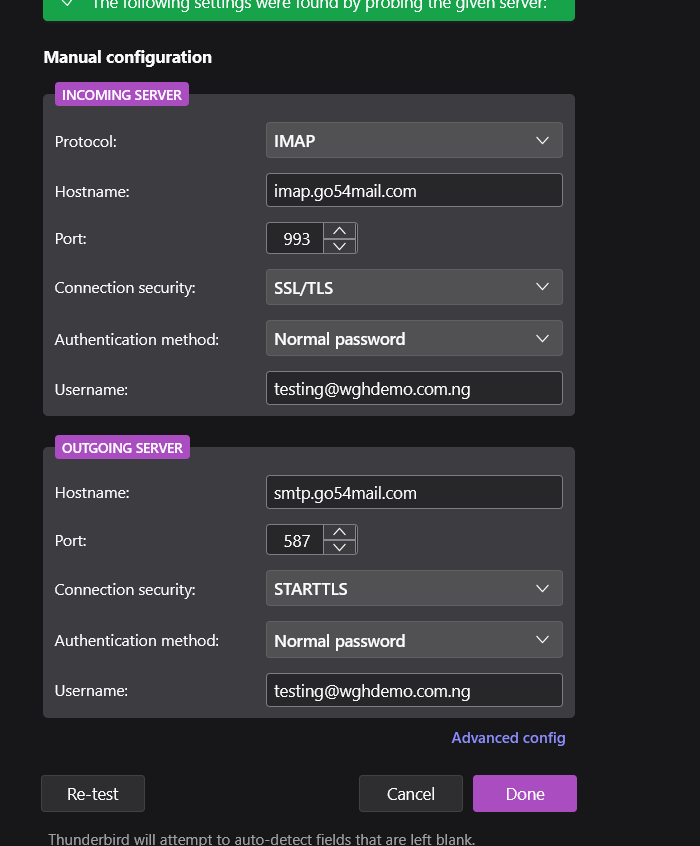Increase outgoing server port with up arrow

(340, 533)
